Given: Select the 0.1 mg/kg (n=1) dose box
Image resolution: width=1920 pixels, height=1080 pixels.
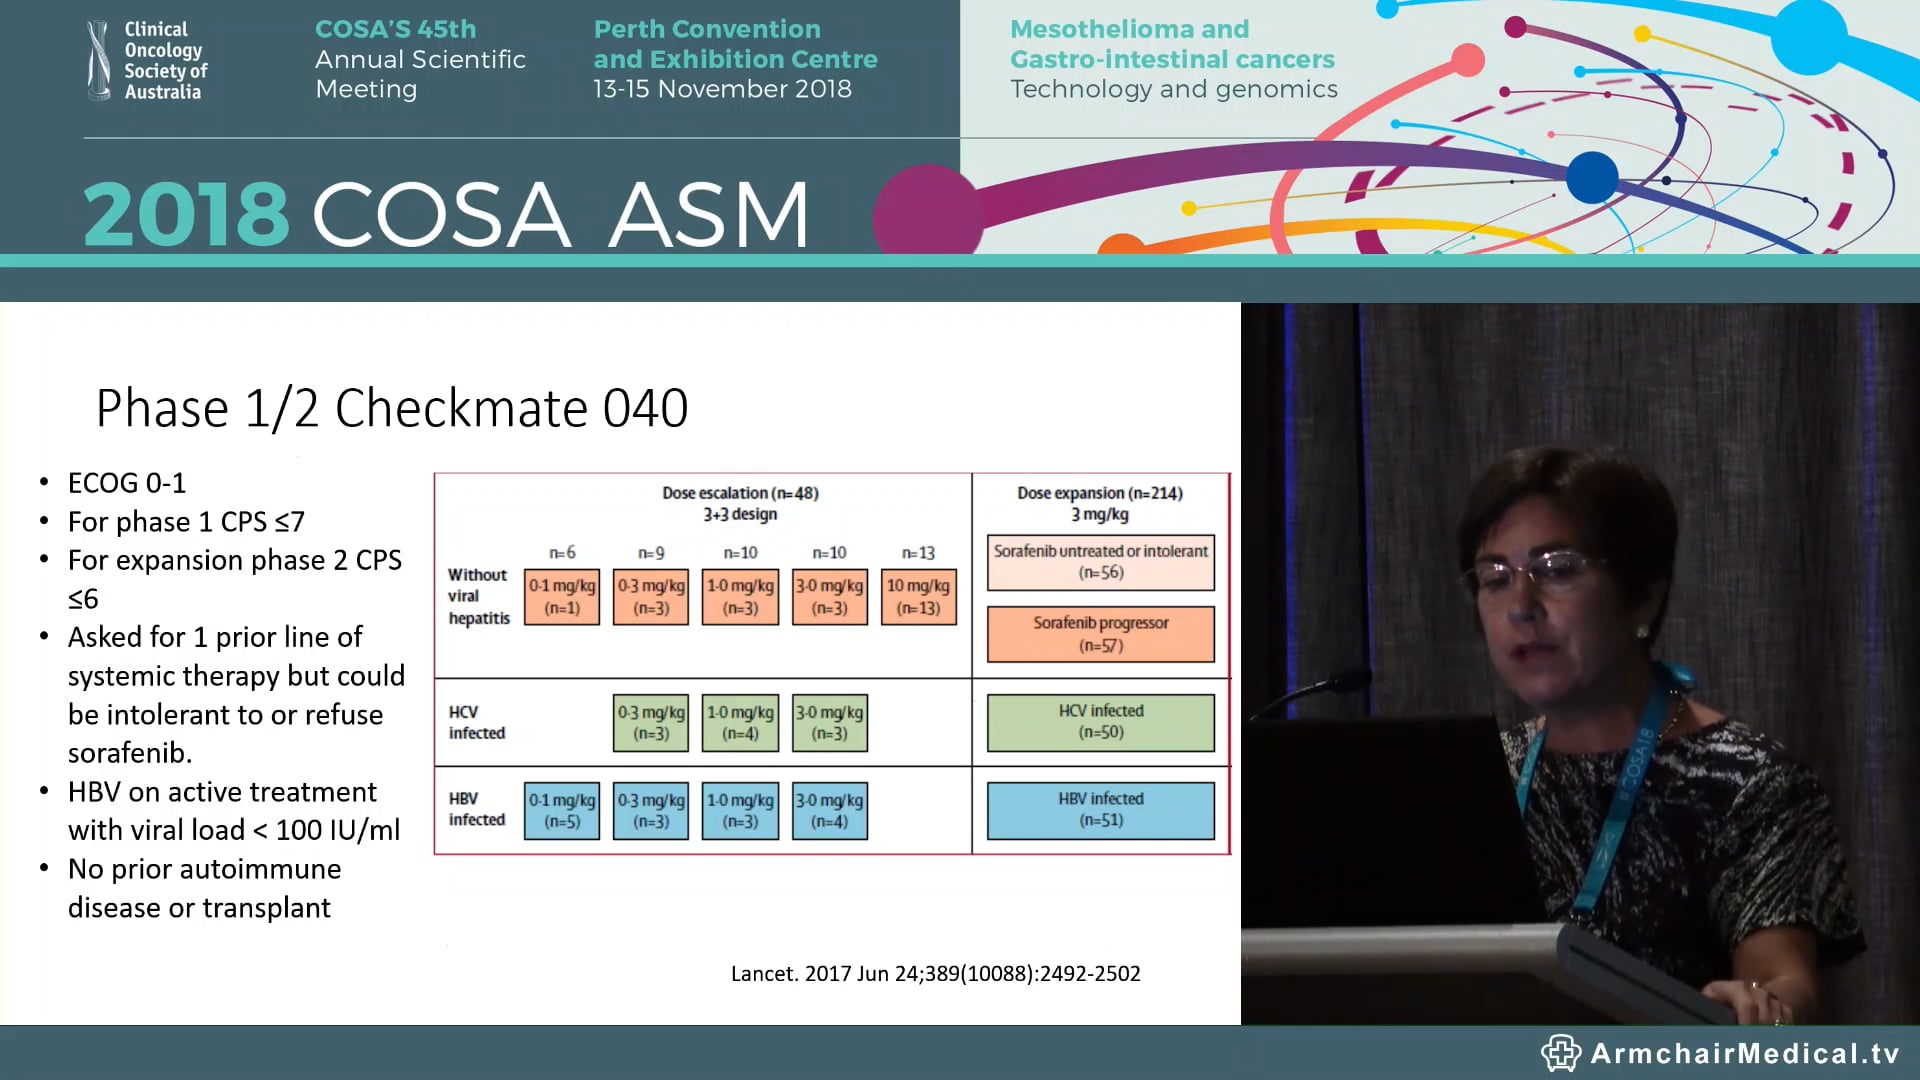Looking at the screenshot, I should [561, 596].
